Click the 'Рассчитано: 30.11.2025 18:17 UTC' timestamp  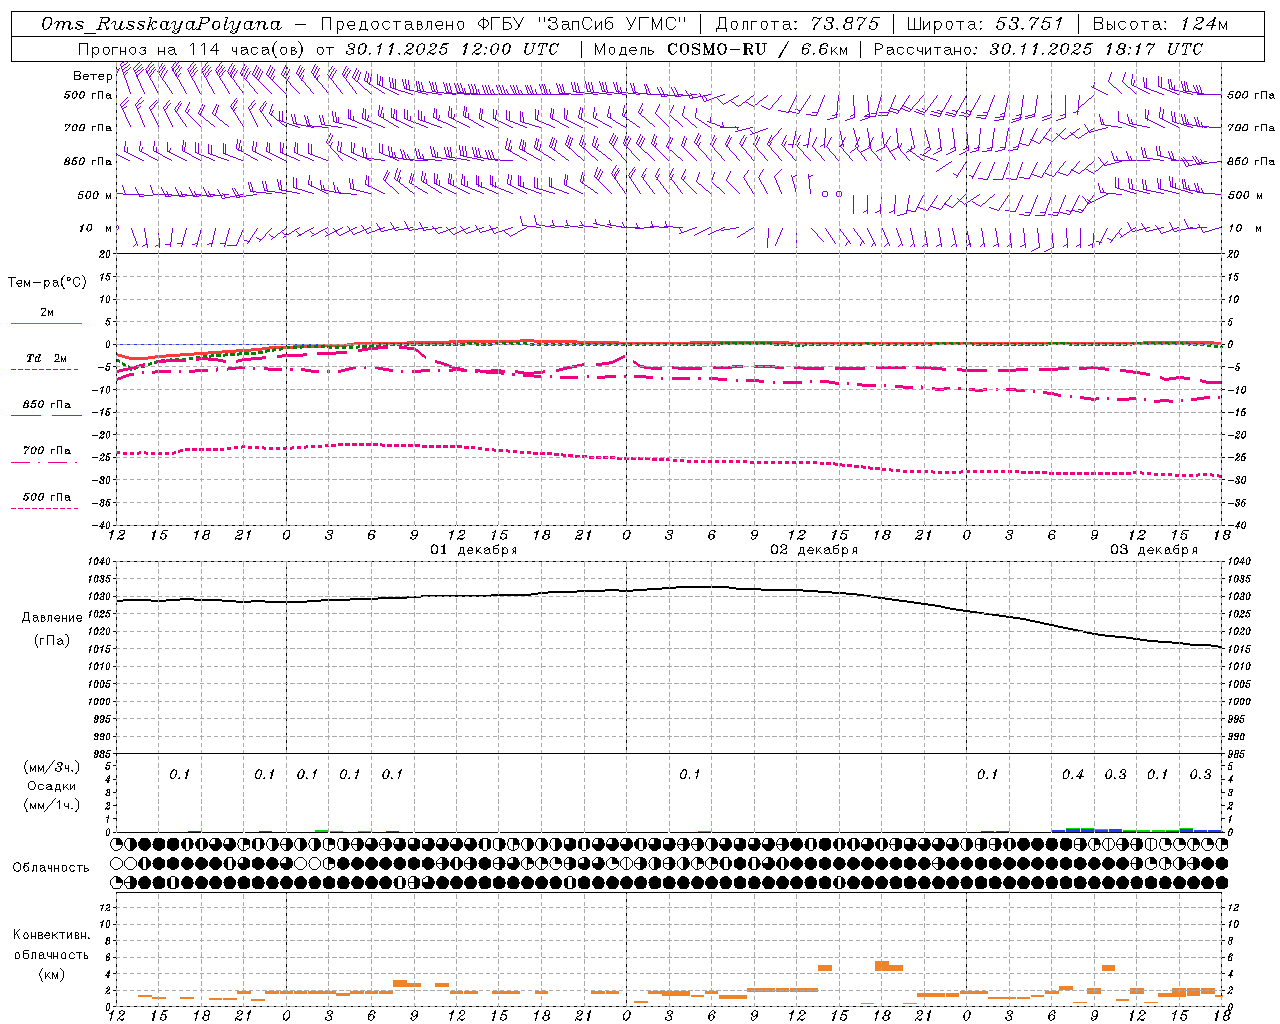pos(1038,49)
